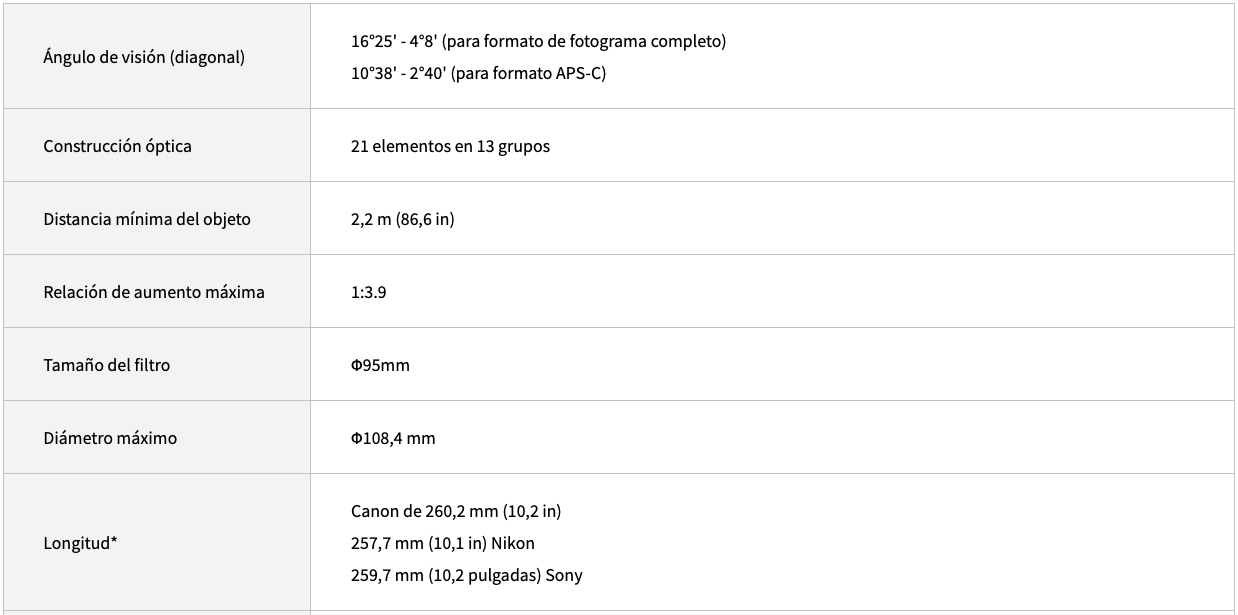This screenshot has width=1238, height=615.
Task: Click the Relación de aumento máxima label
Action: (154, 292)
